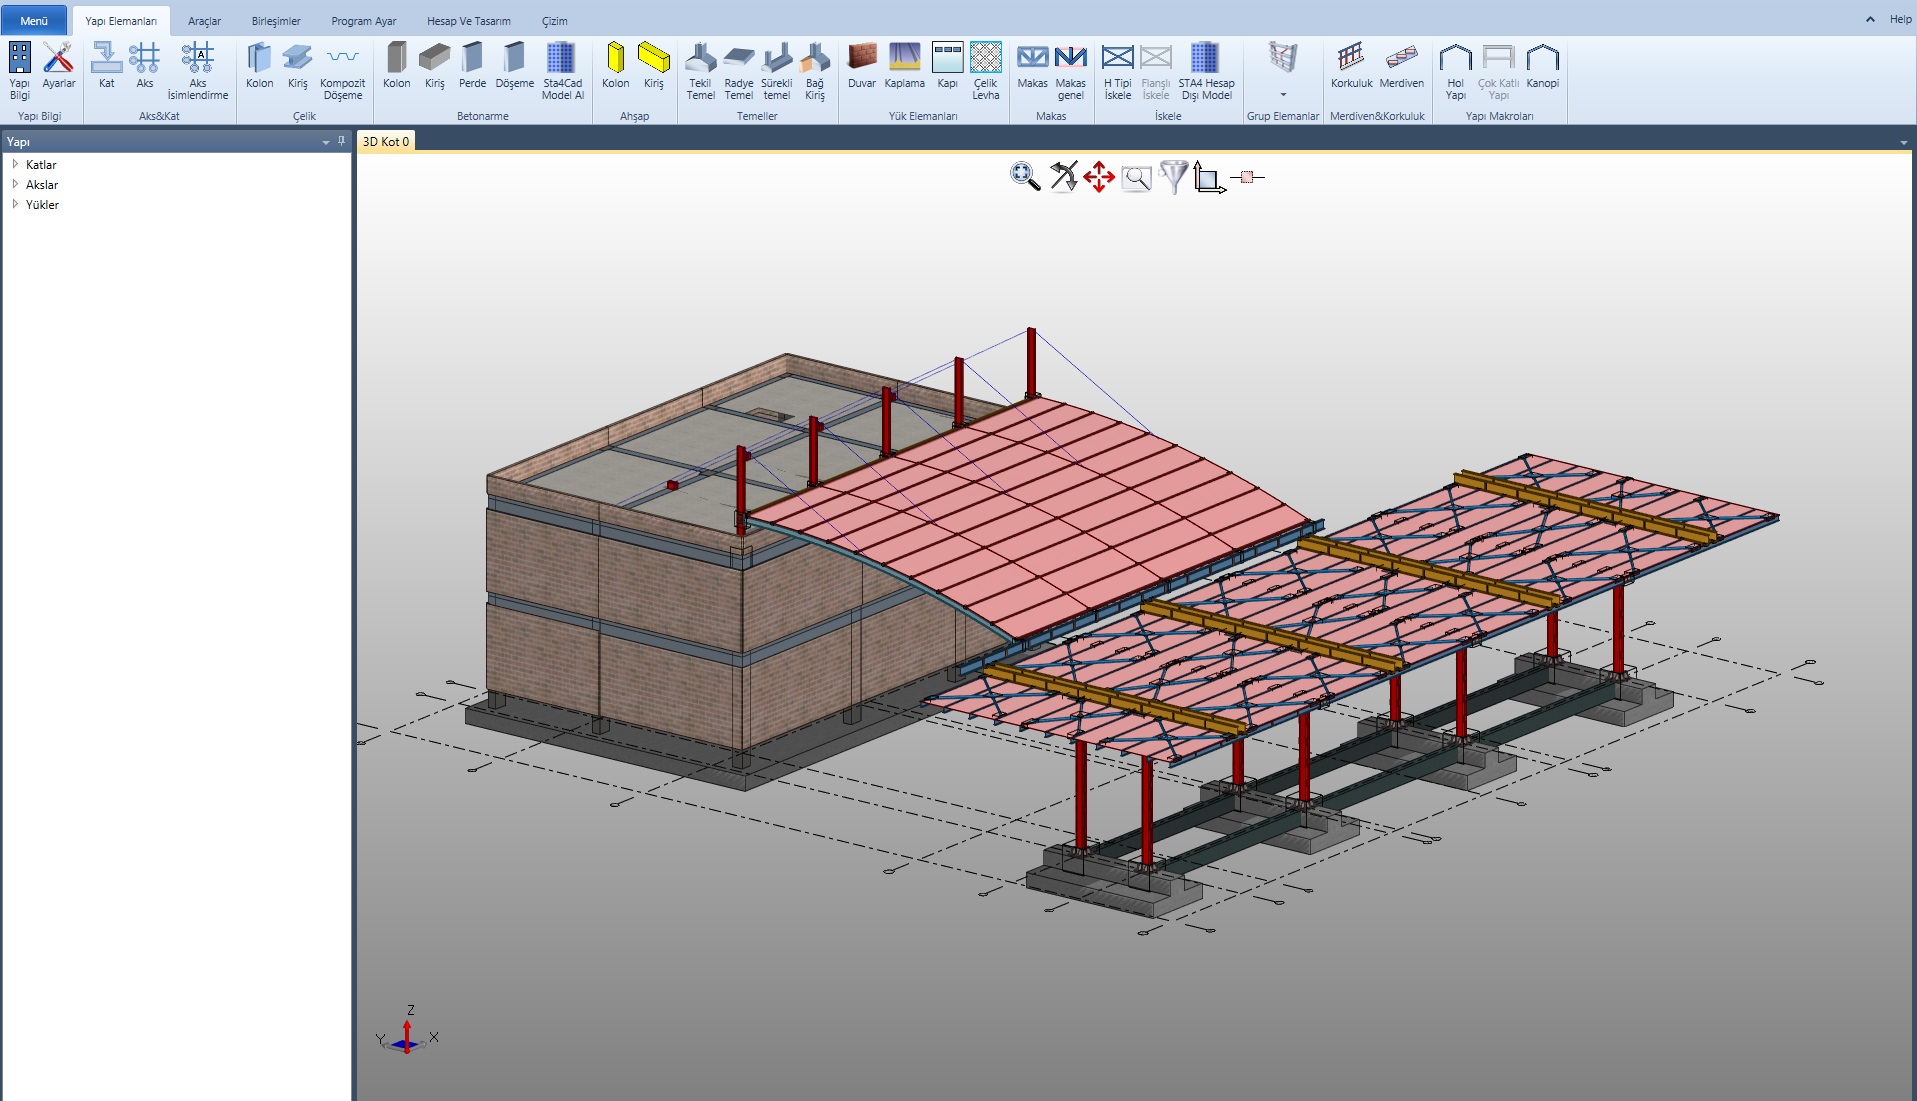Expand the Katlar tree node
The width and height of the screenshot is (1917, 1101).
point(15,164)
